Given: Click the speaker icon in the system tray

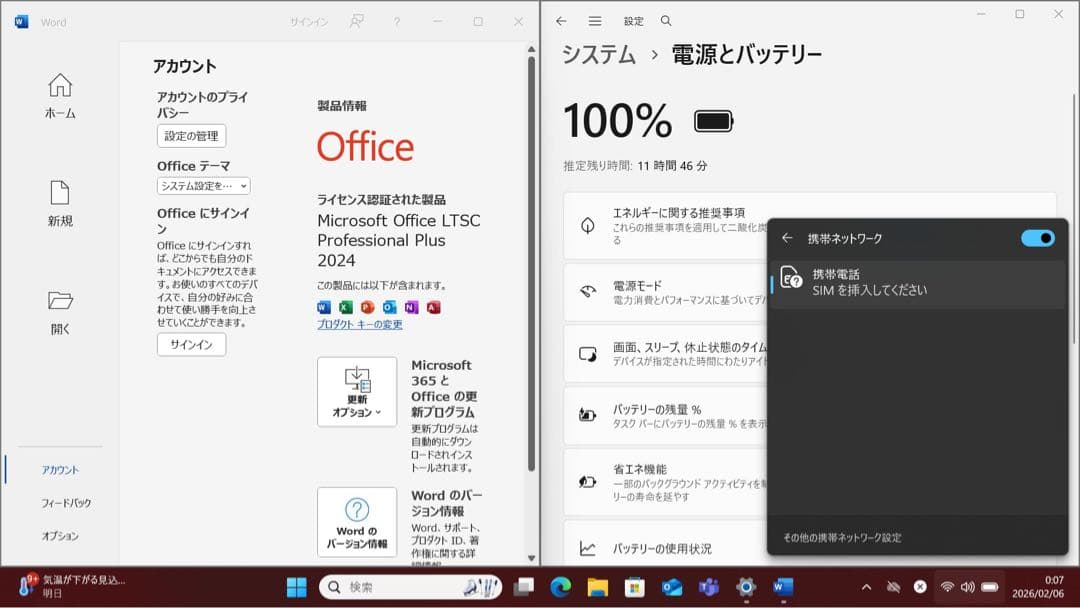Looking at the screenshot, I should [x=970, y=587].
